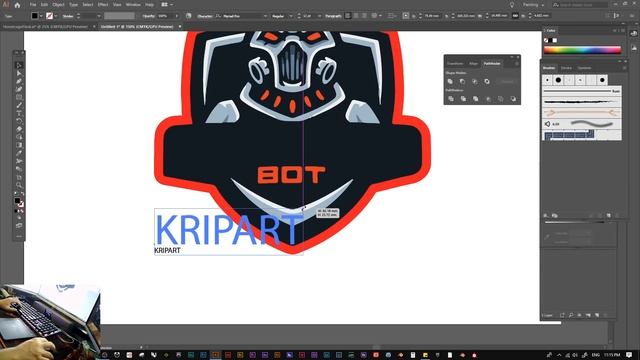This screenshot has height=360, width=640.
Task: Click the Divide pathfinder icon
Action: click(451, 99)
